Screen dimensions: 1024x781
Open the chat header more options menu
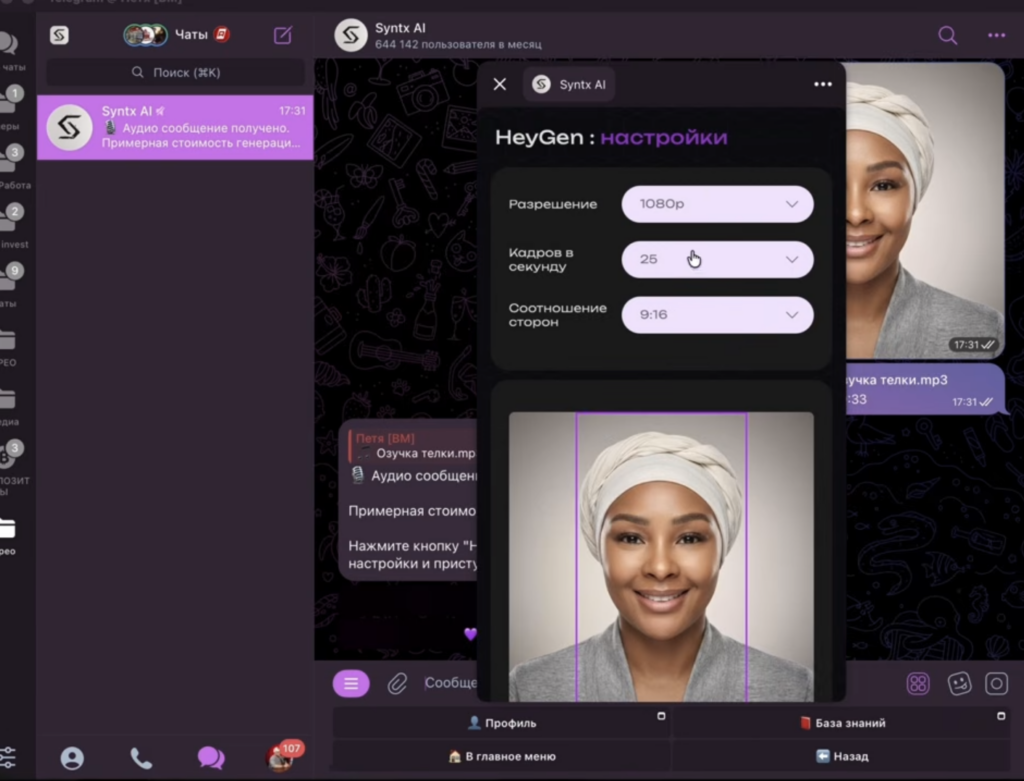pyautogui.click(x=996, y=35)
